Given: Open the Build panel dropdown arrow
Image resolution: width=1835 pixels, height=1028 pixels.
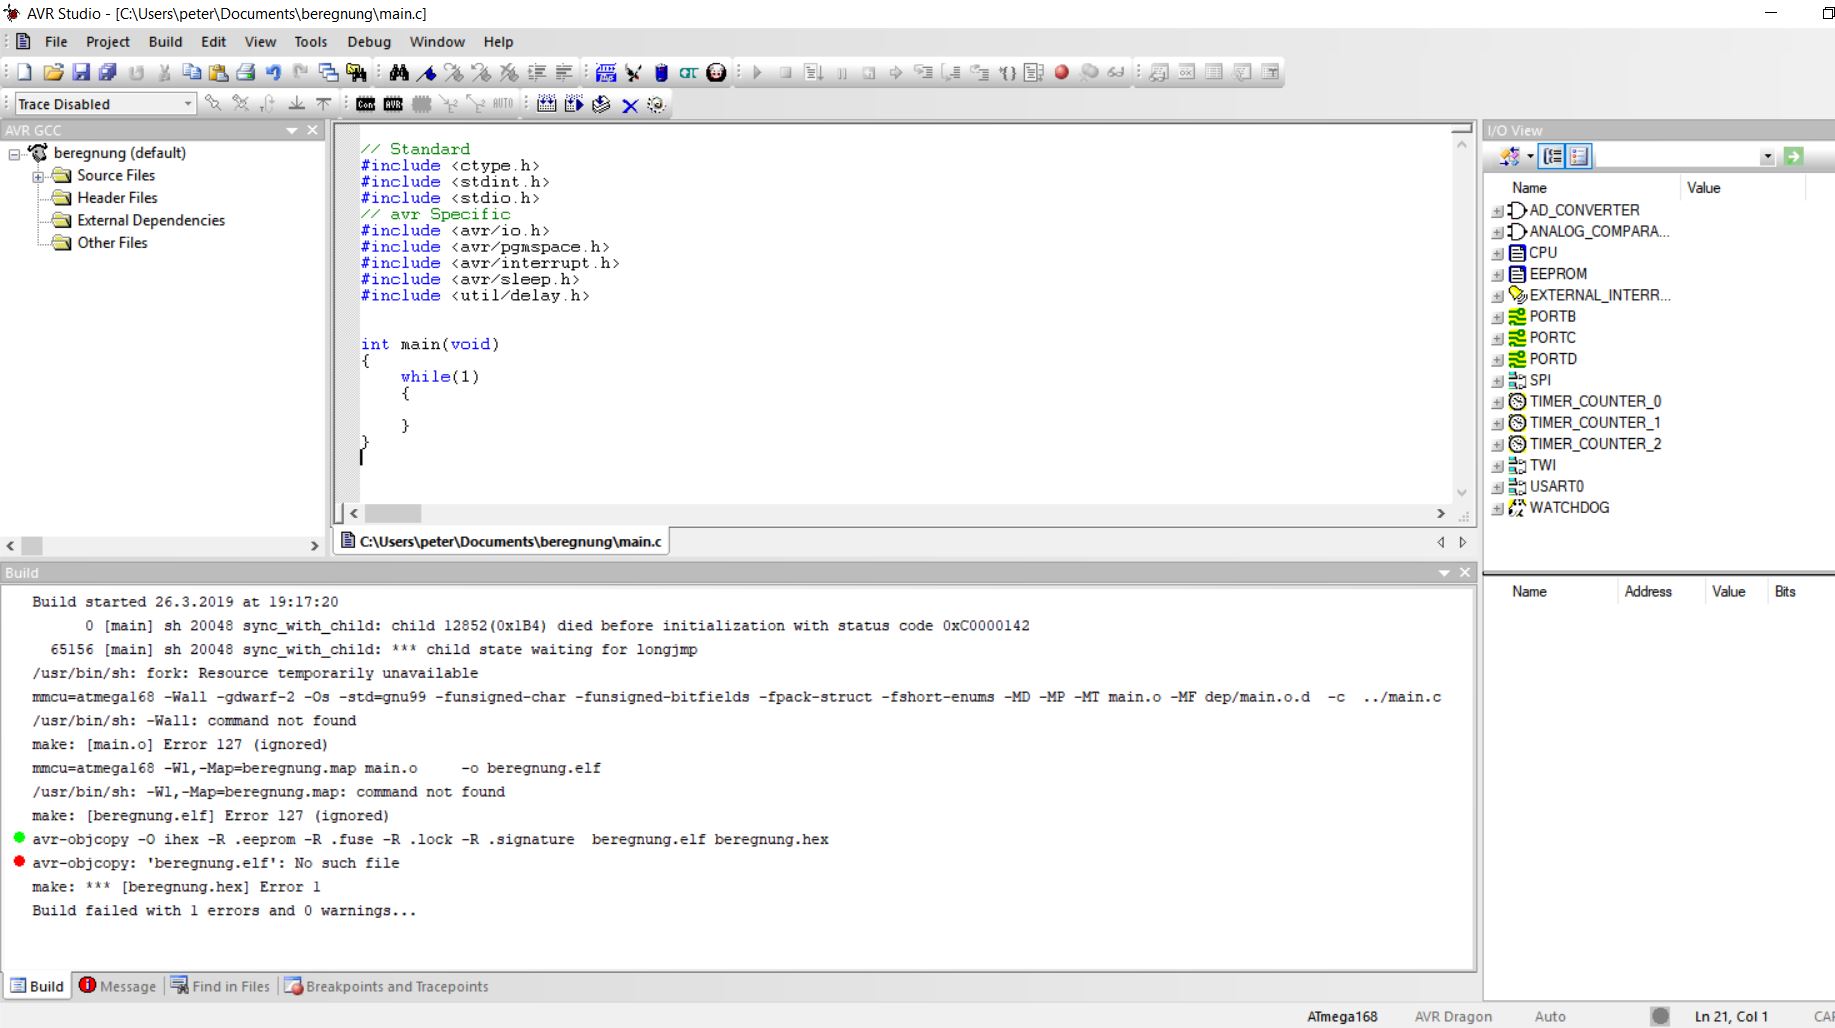Looking at the screenshot, I should [1444, 573].
